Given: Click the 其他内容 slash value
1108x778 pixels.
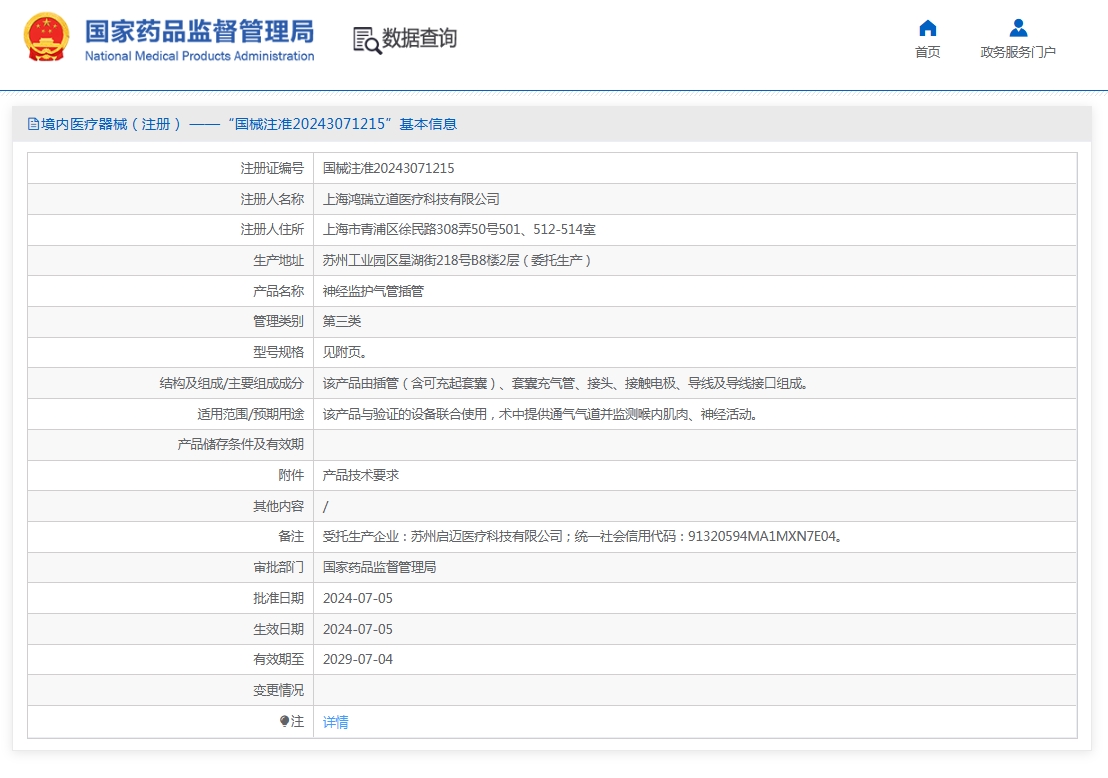Looking at the screenshot, I should pyautogui.click(x=326, y=507).
